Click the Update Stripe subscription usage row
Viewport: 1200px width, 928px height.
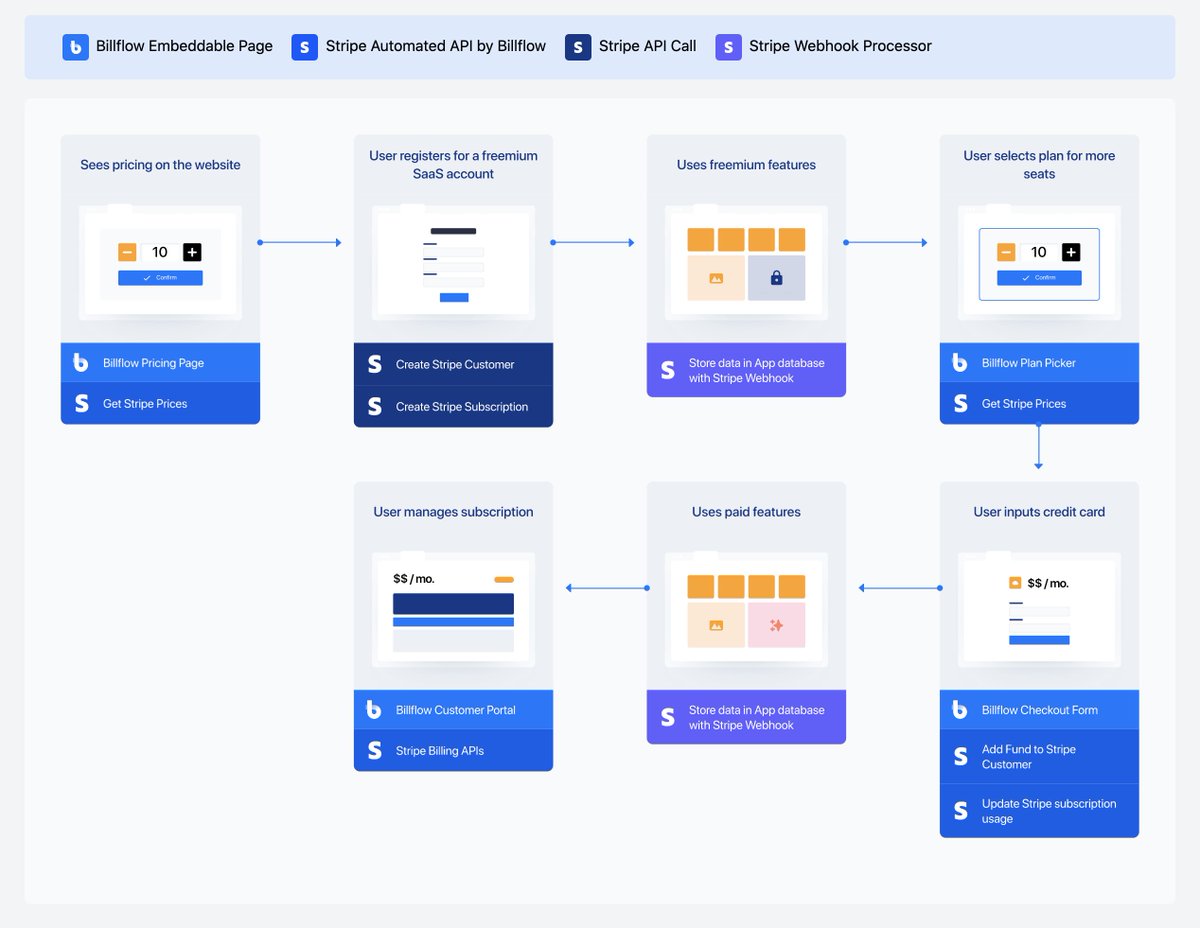[x=1039, y=811]
